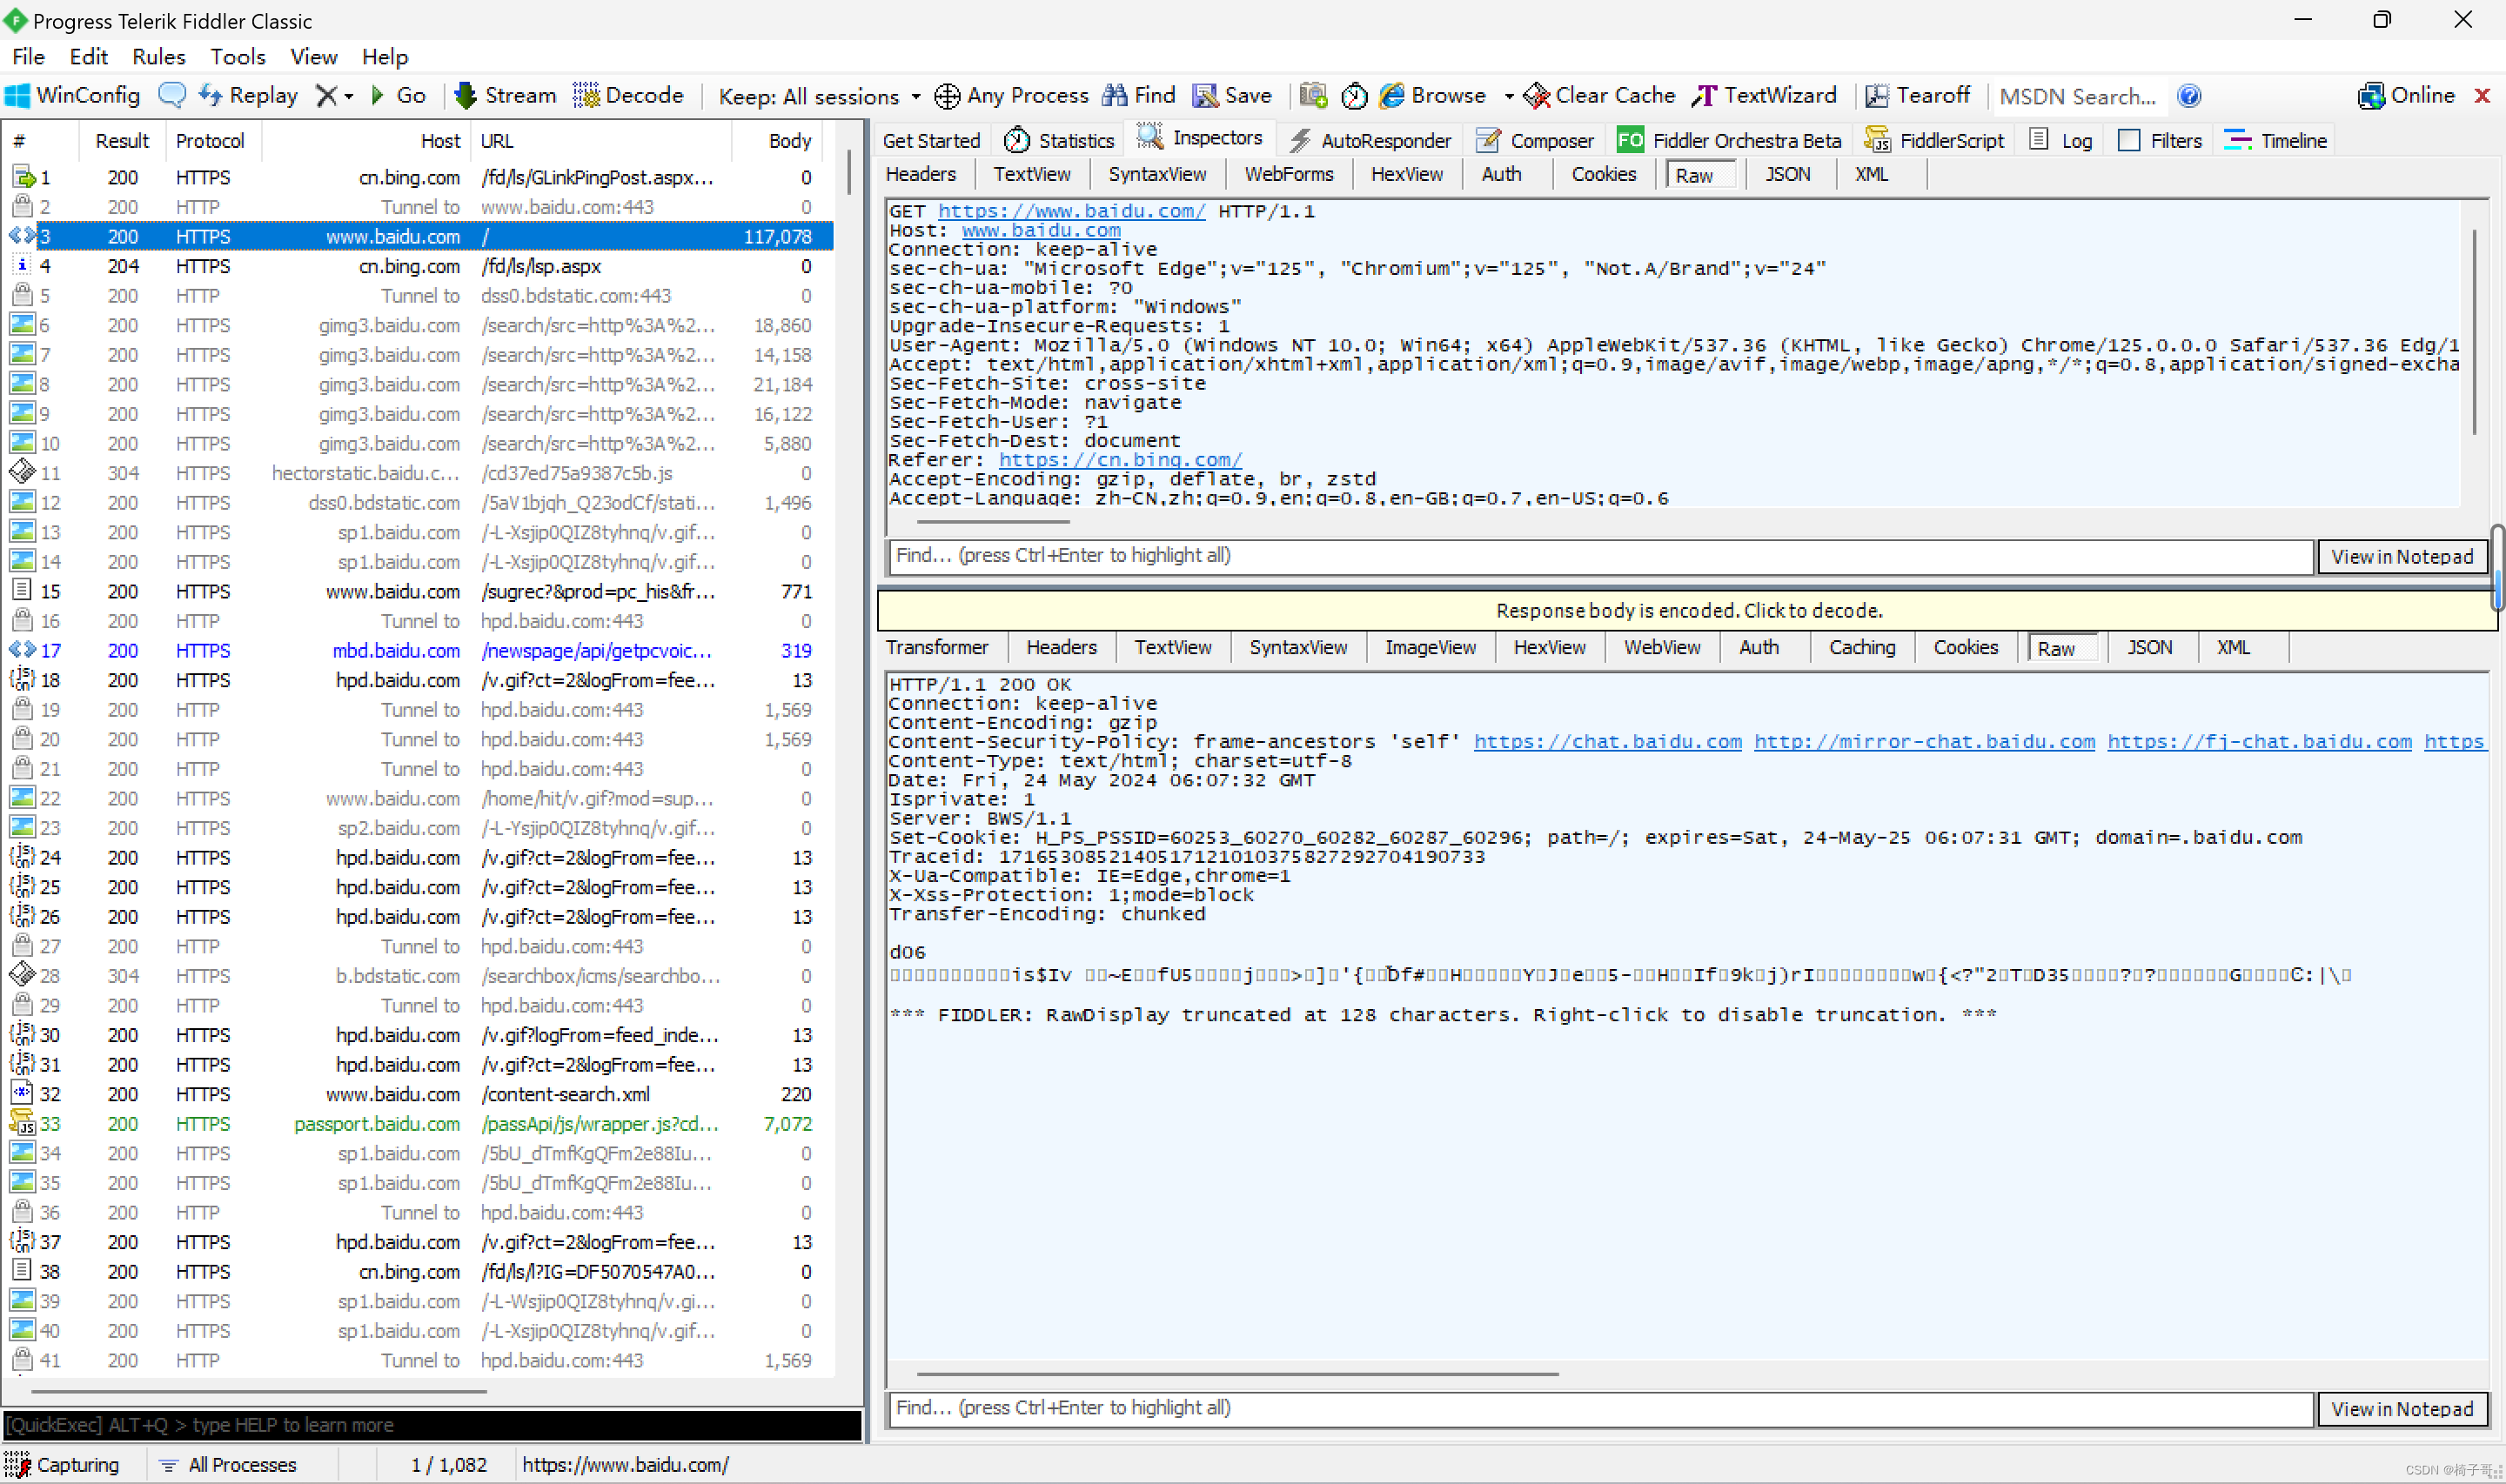Replay the selected session

pos(248,95)
